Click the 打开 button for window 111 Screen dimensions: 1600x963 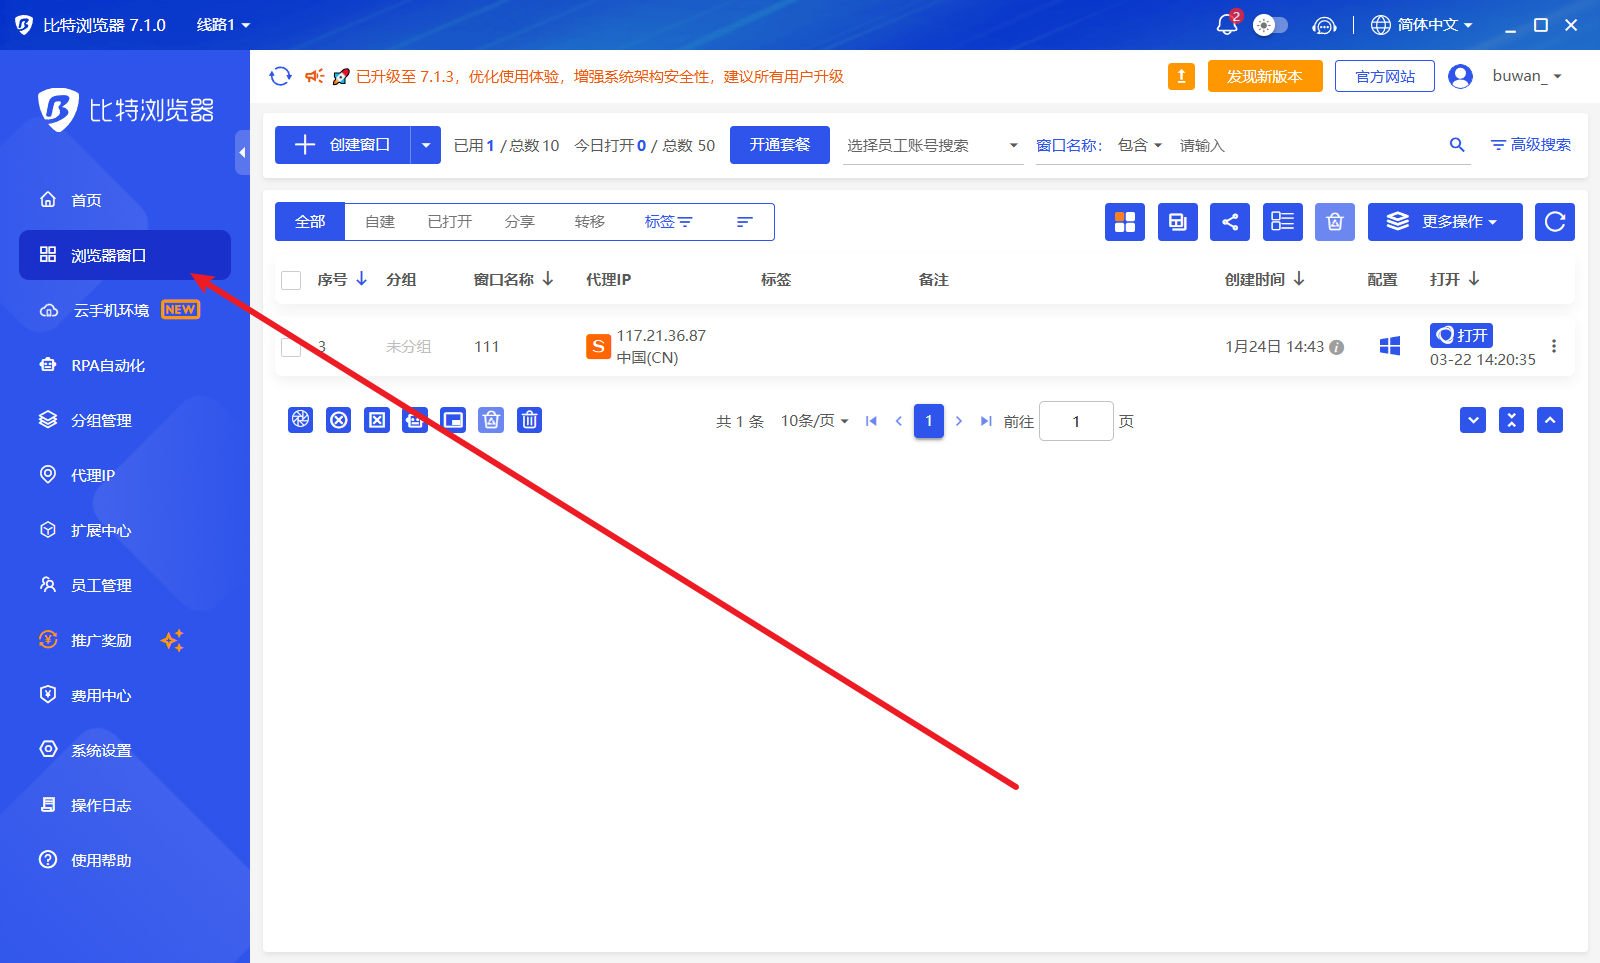(1461, 335)
